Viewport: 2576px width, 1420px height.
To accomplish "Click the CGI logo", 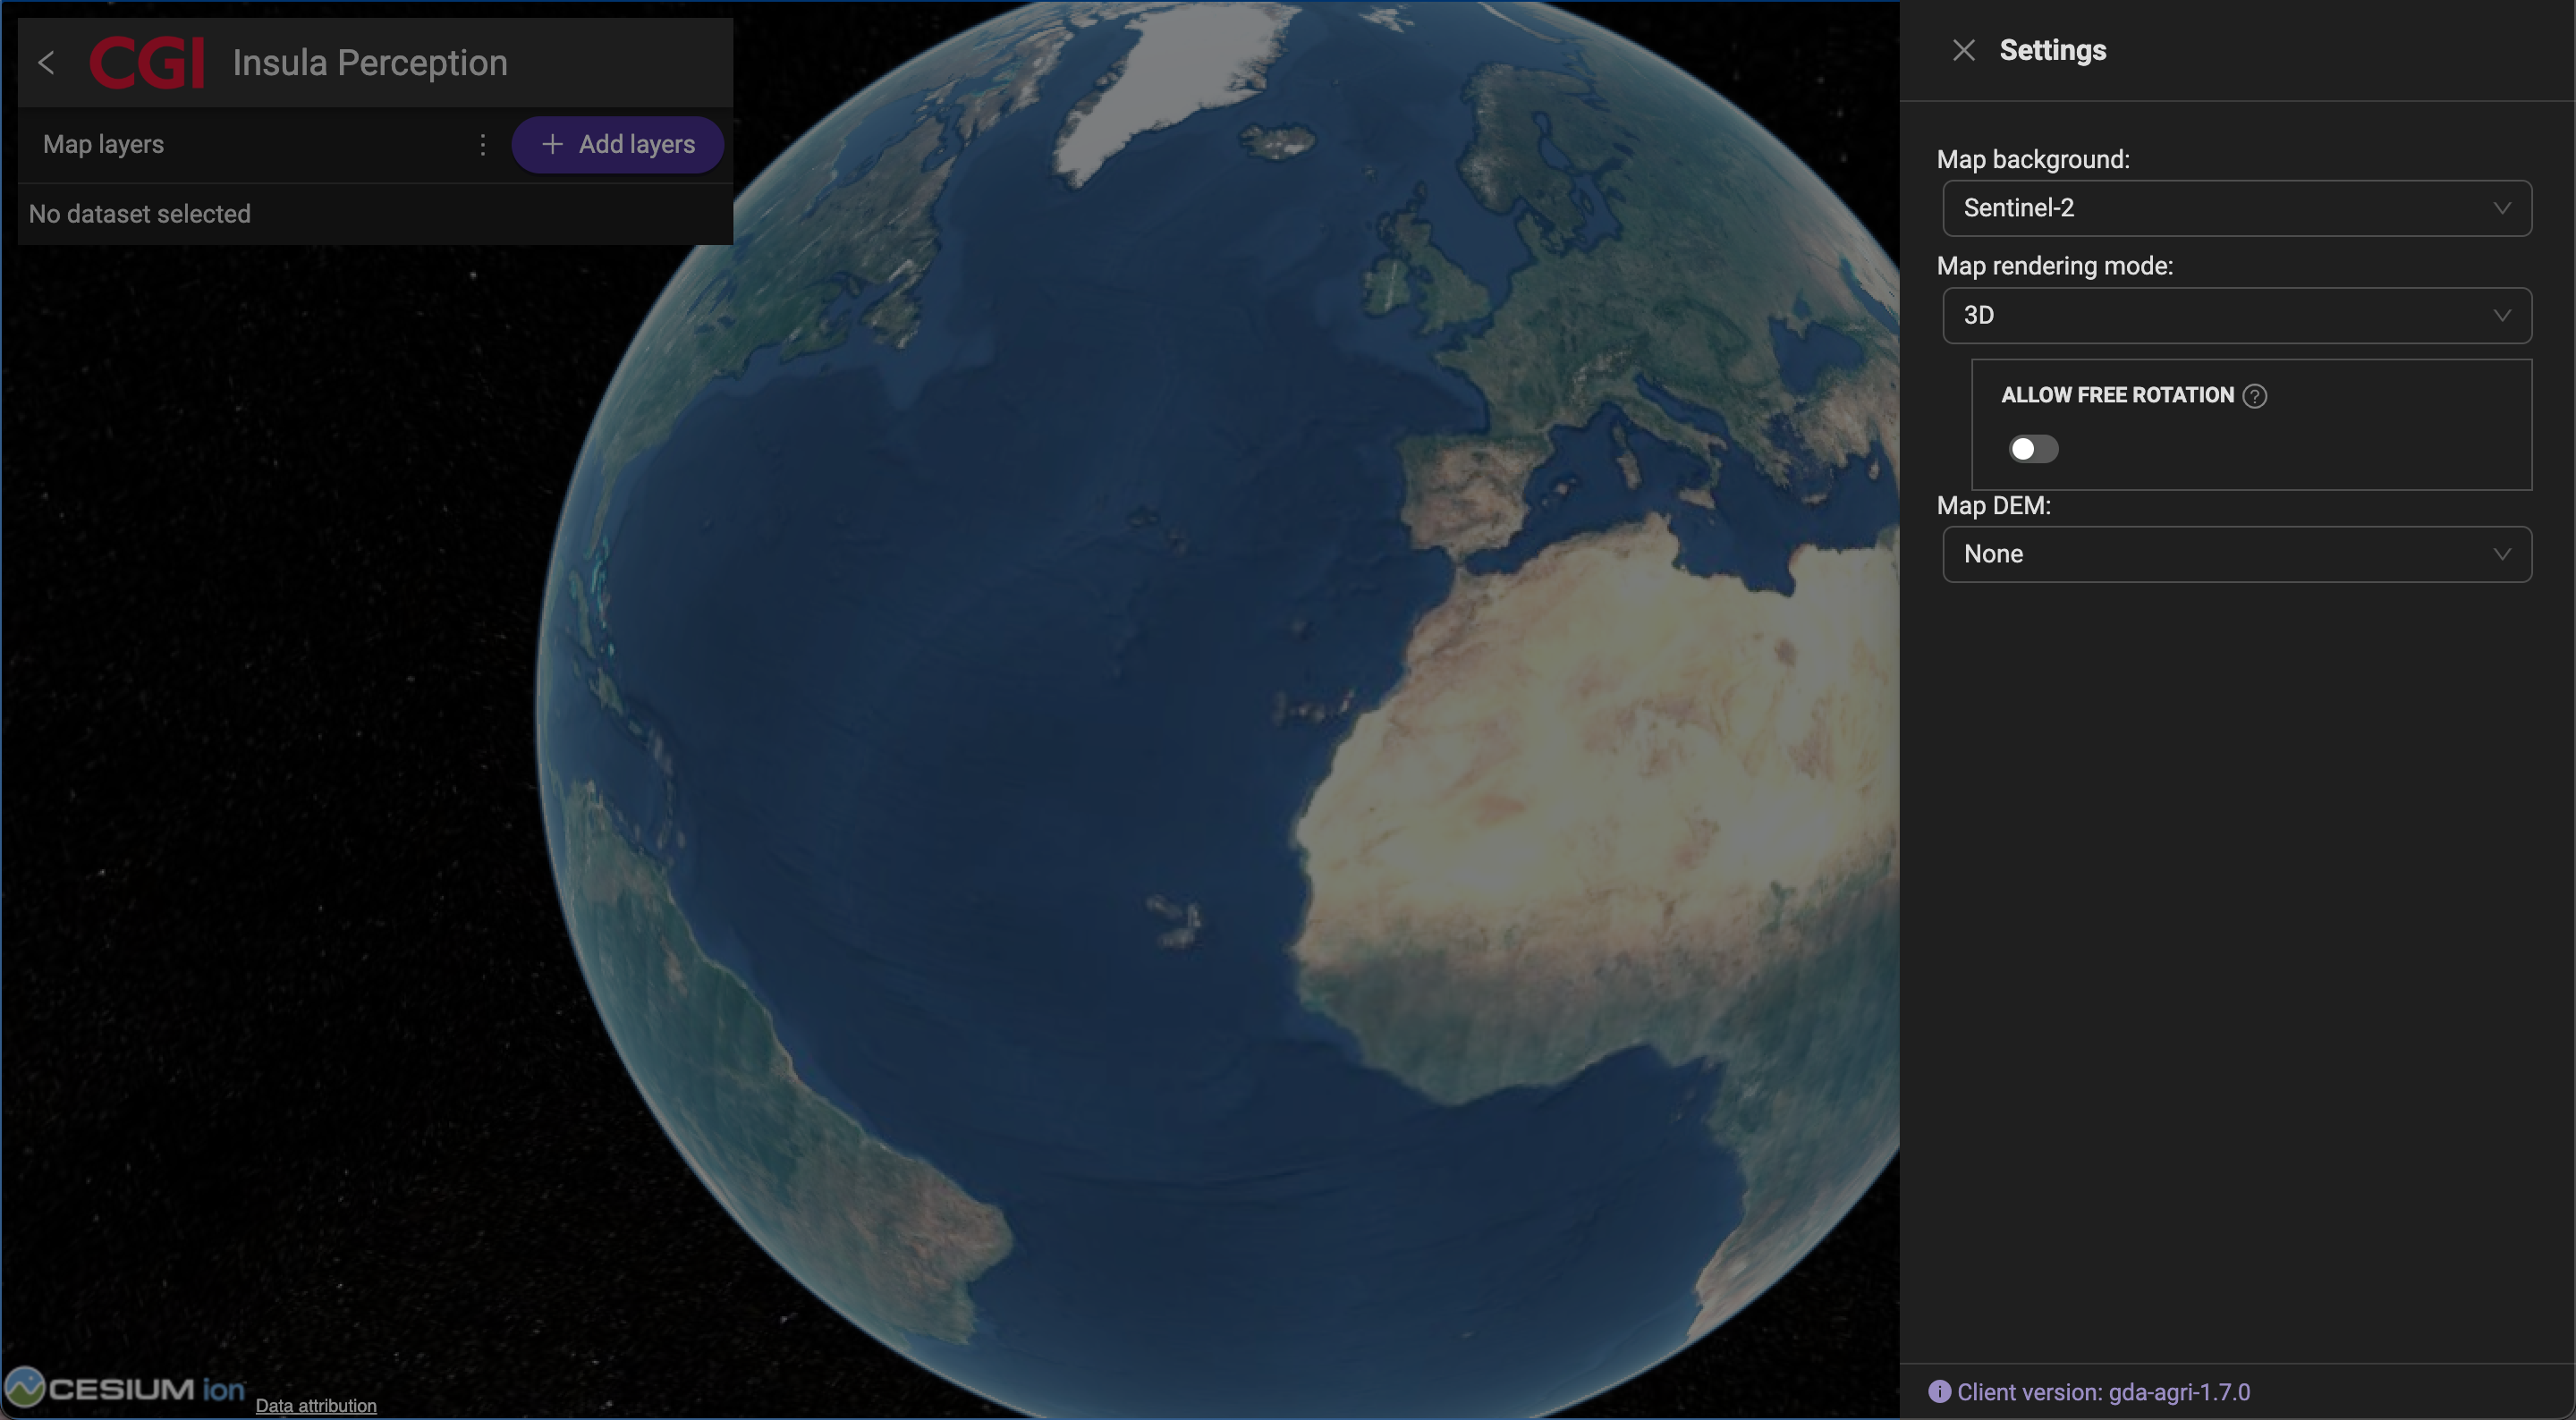I will [147, 63].
